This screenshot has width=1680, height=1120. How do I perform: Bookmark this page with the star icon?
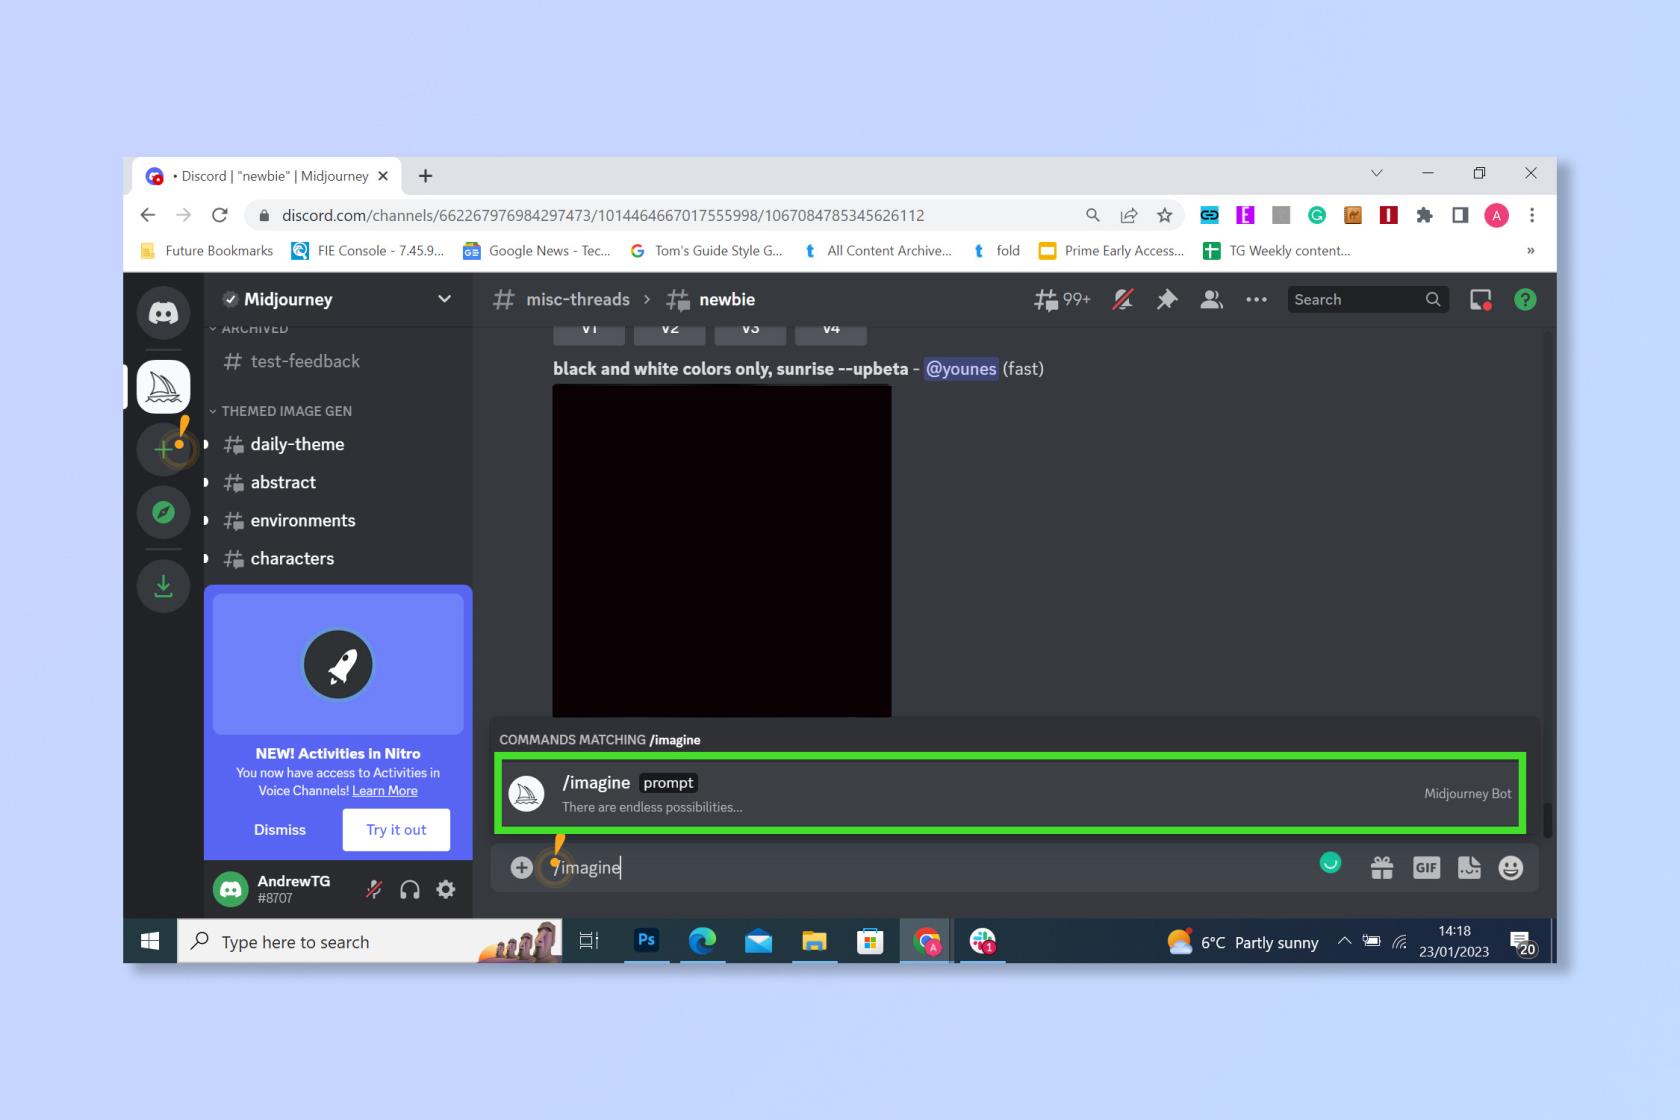coord(1165,215)
